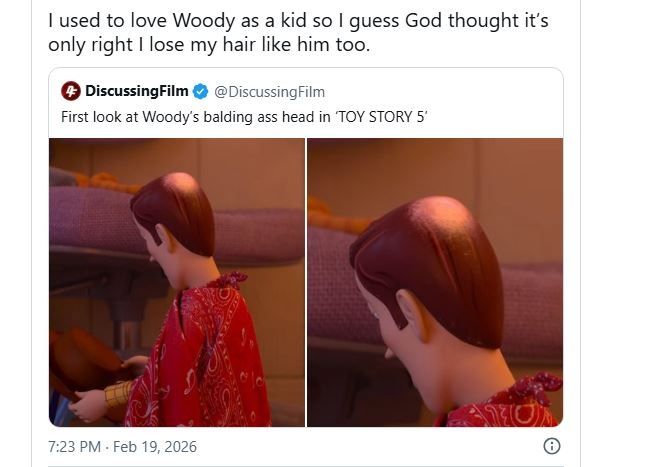This screenshot has height=467, width=659.
Task: Visit the @DiscussingFilm handle
Action: point(269,92)
